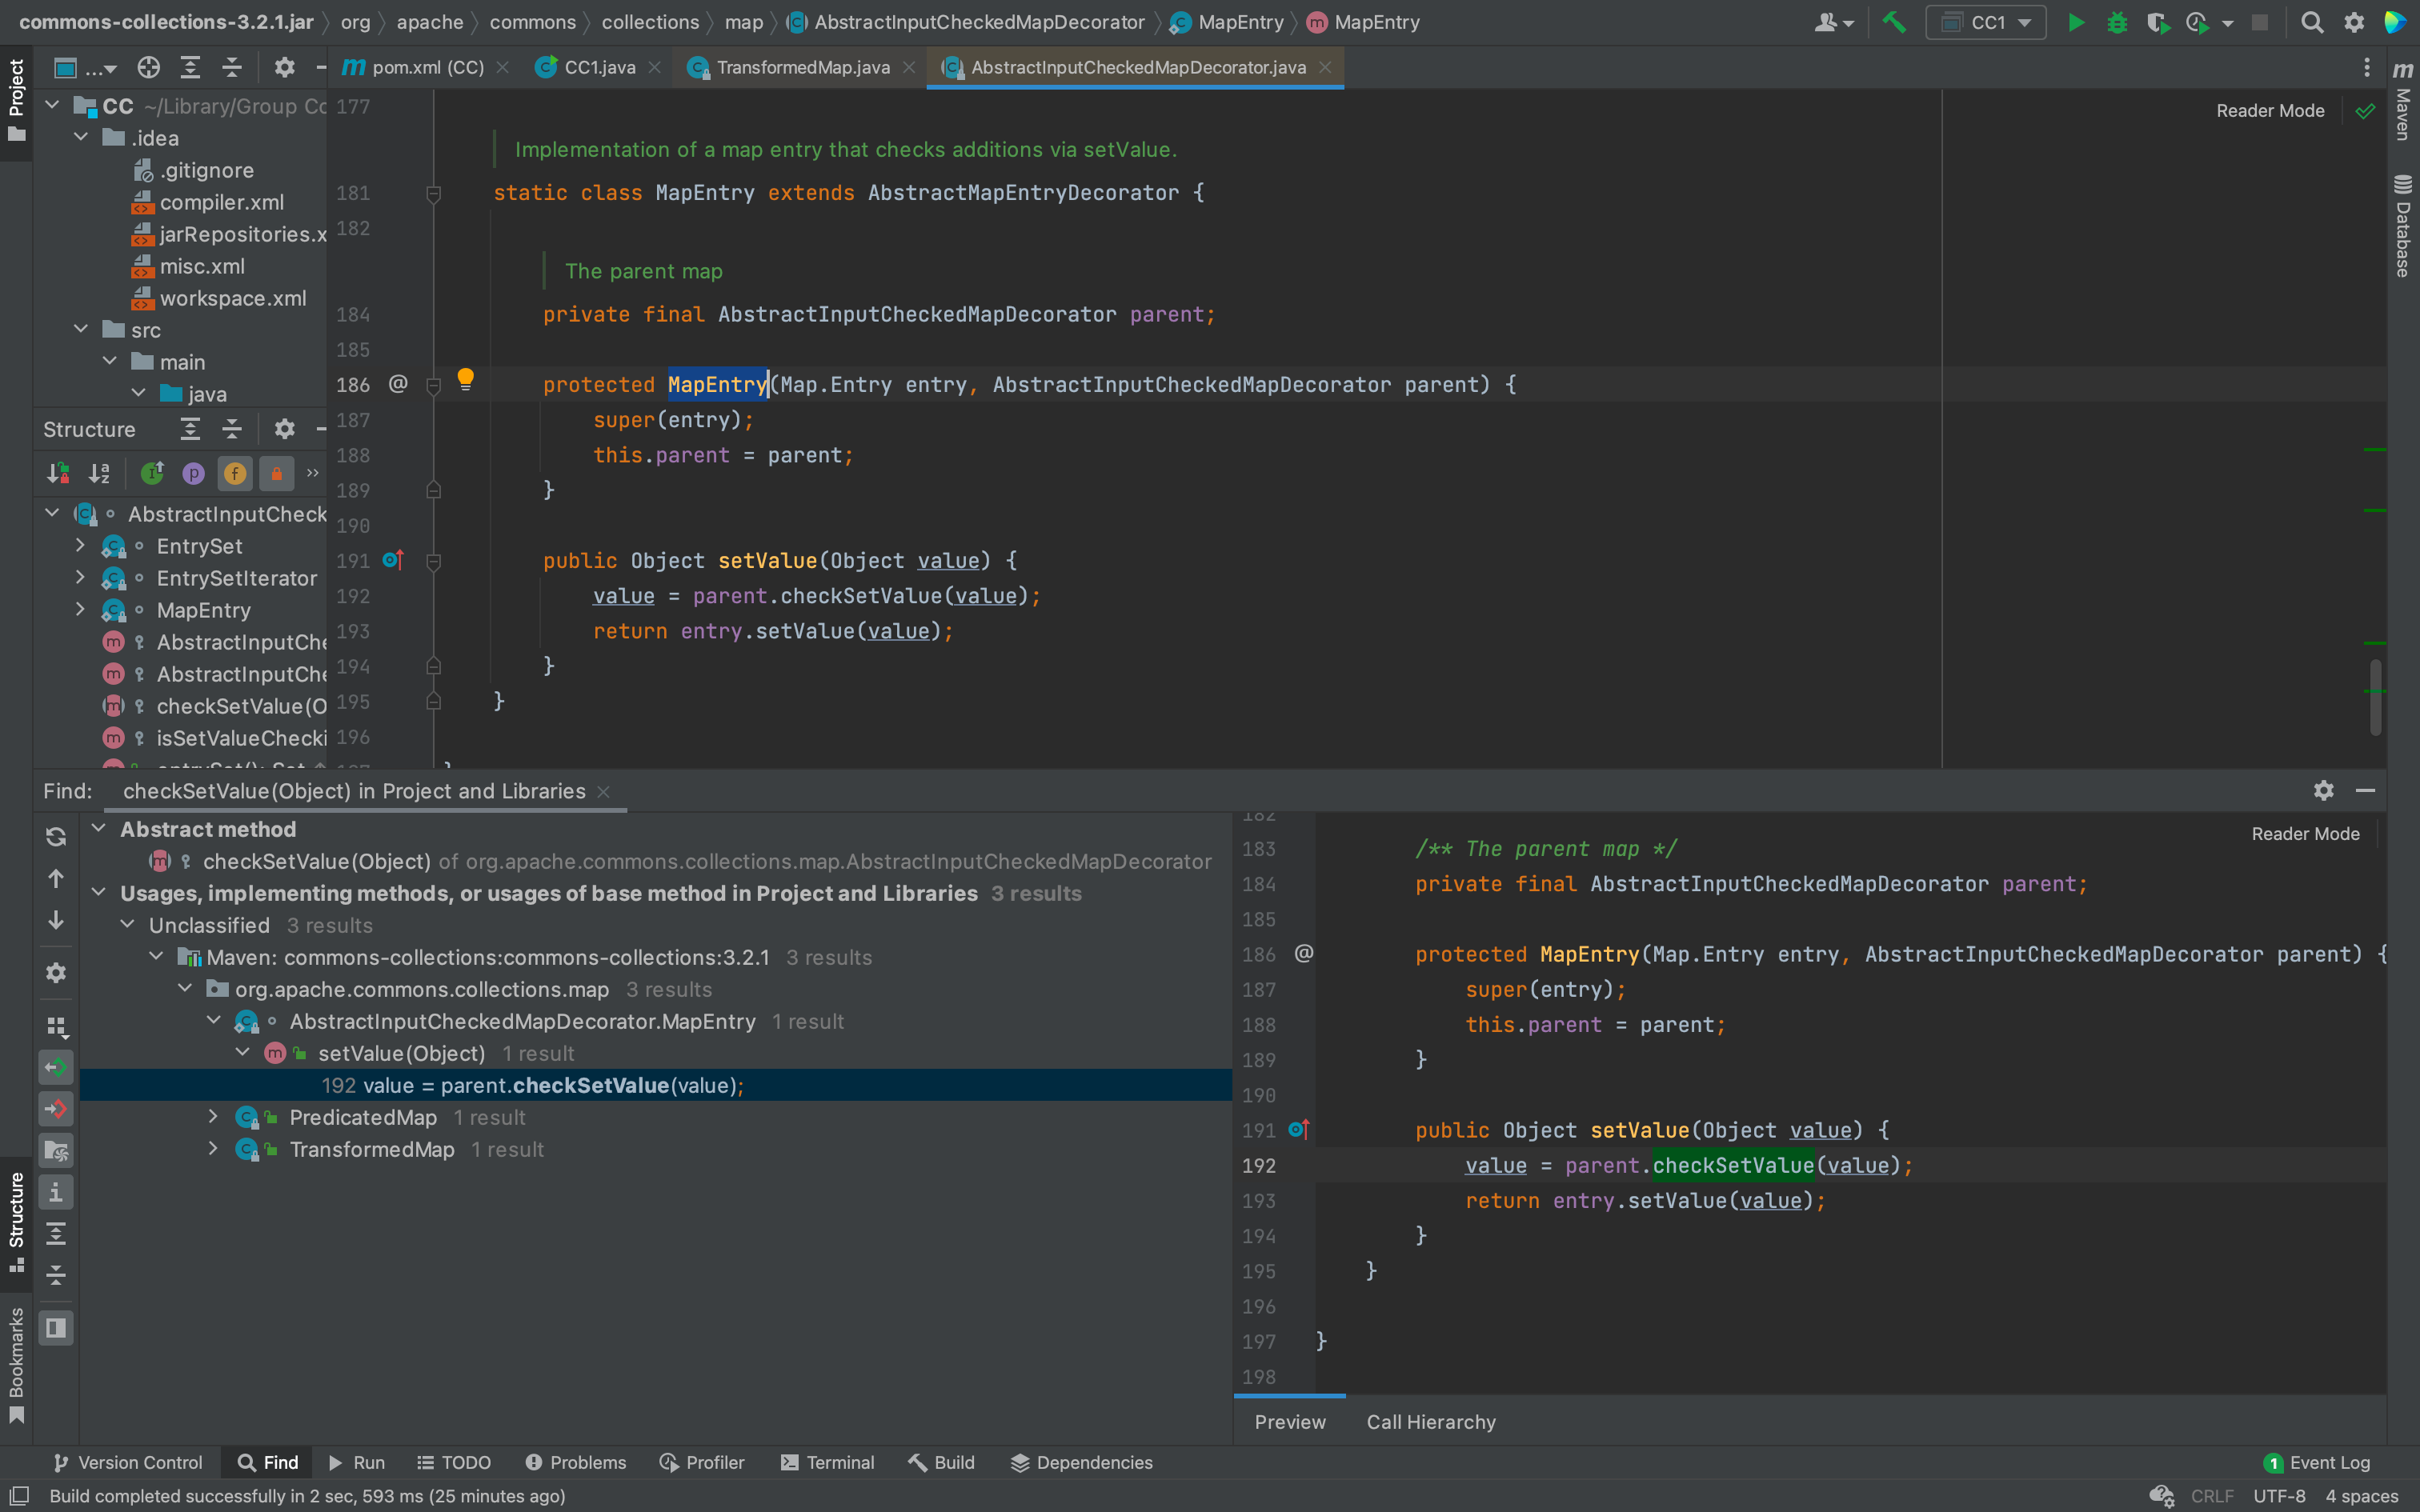Collapse Abstract method group
The height and width of the screenshot is (1512, 2420).
pyautogui.click(x=99, y=828)
